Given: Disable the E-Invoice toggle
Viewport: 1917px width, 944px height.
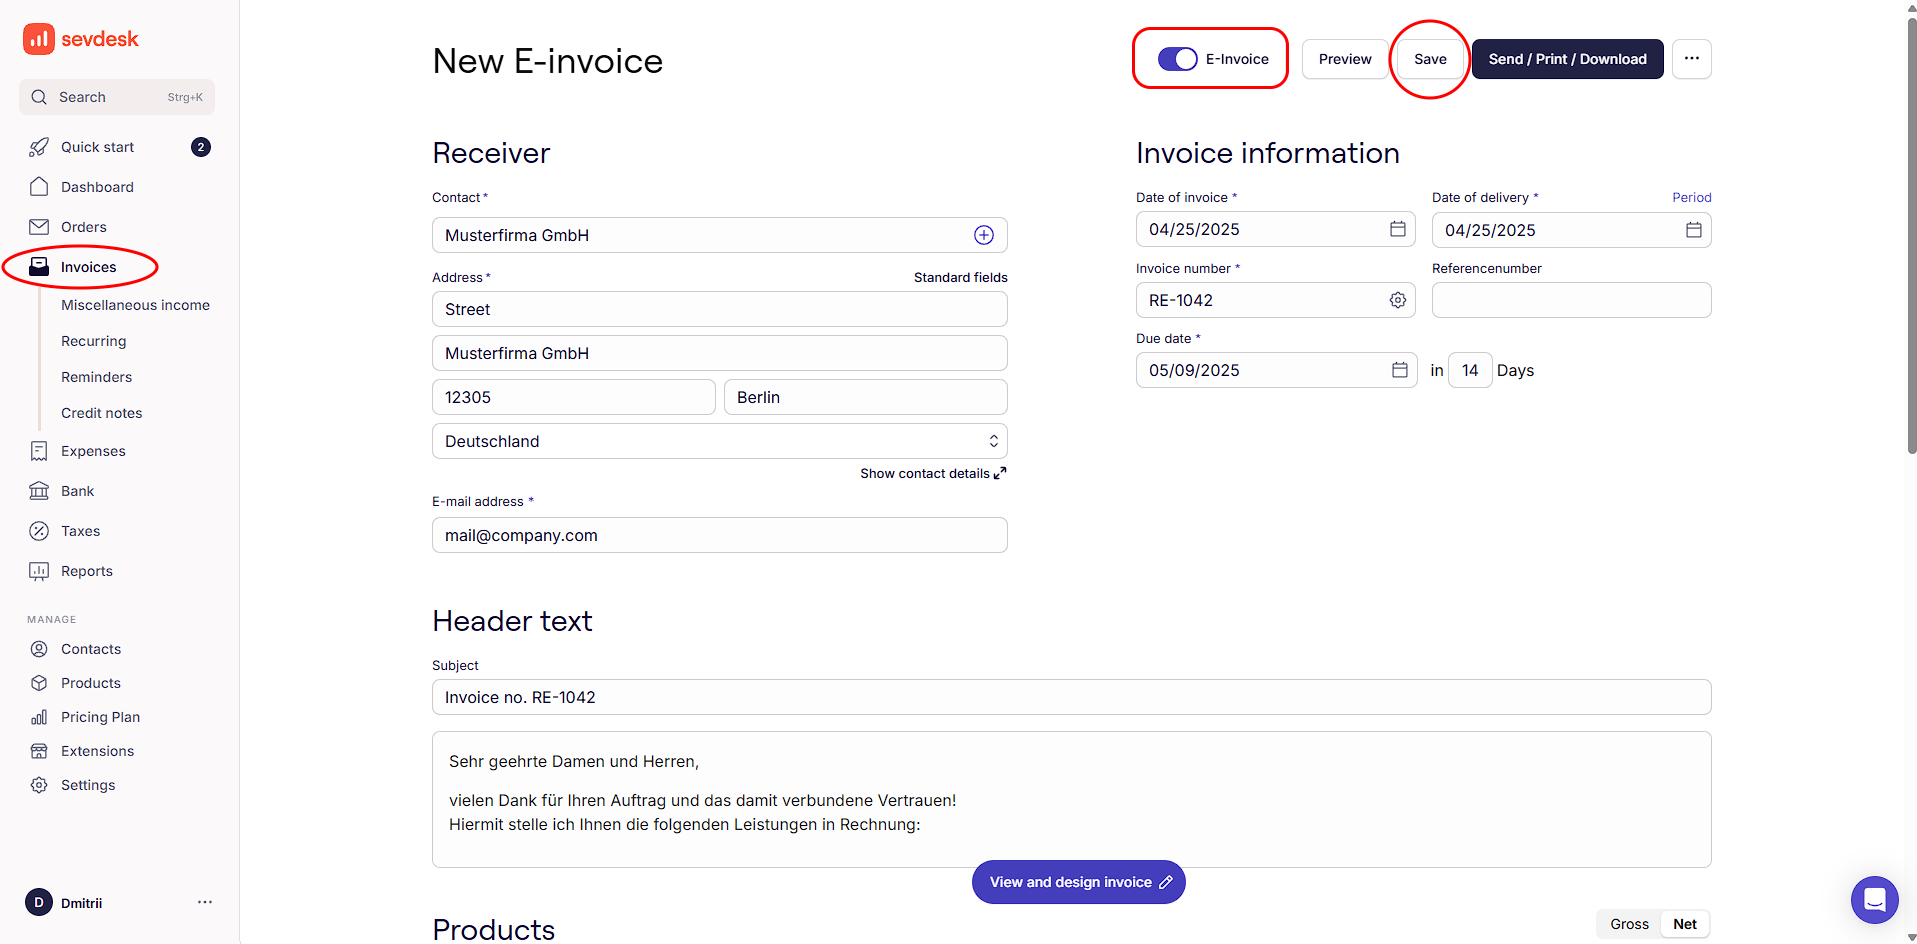Looking at the screenshot, I should [x=1177, y=59].
